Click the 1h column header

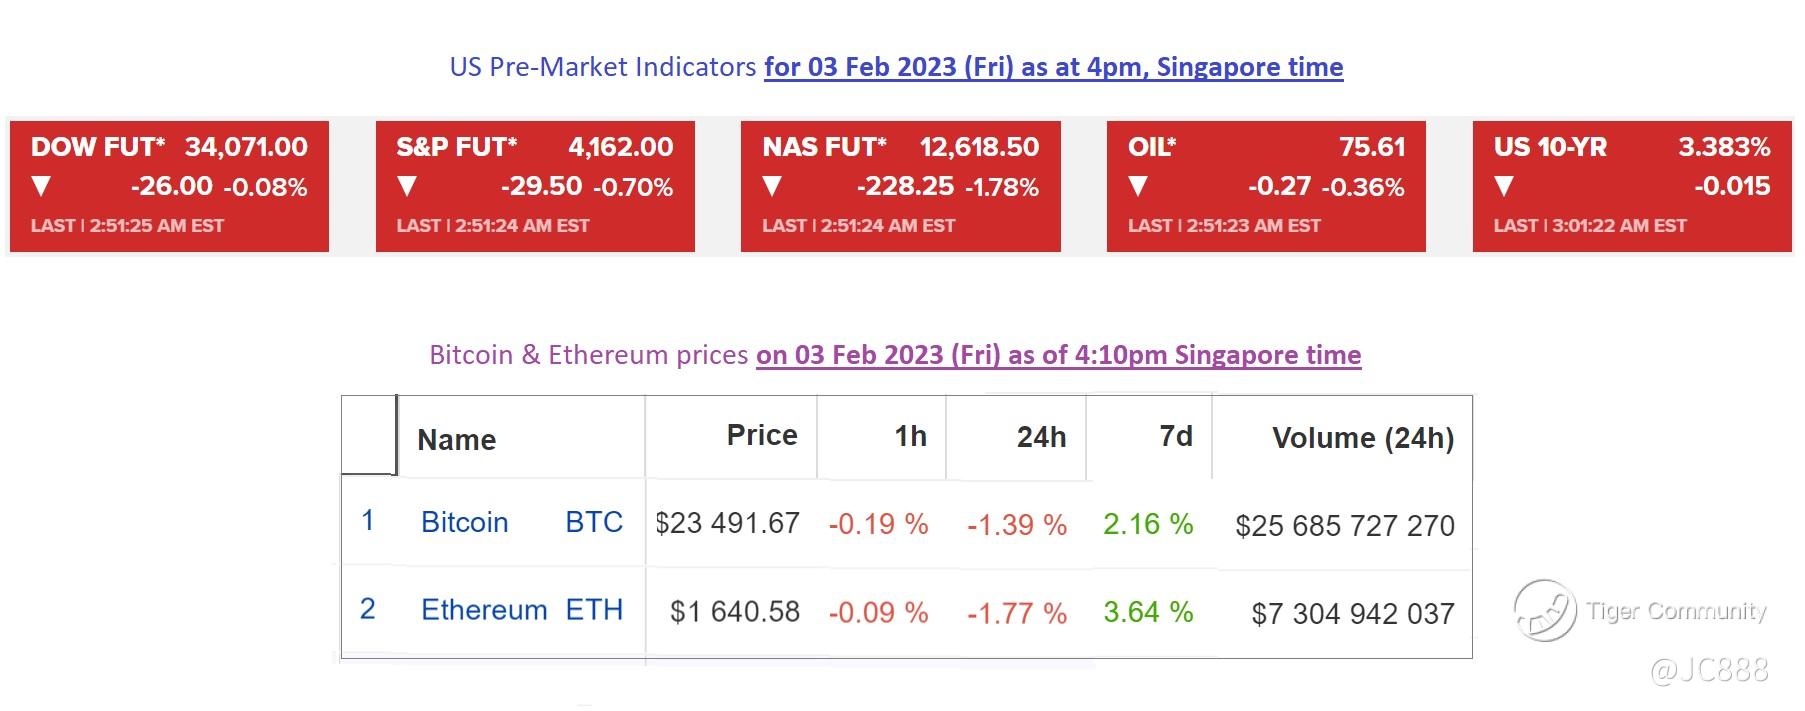[x=910, y=436]
